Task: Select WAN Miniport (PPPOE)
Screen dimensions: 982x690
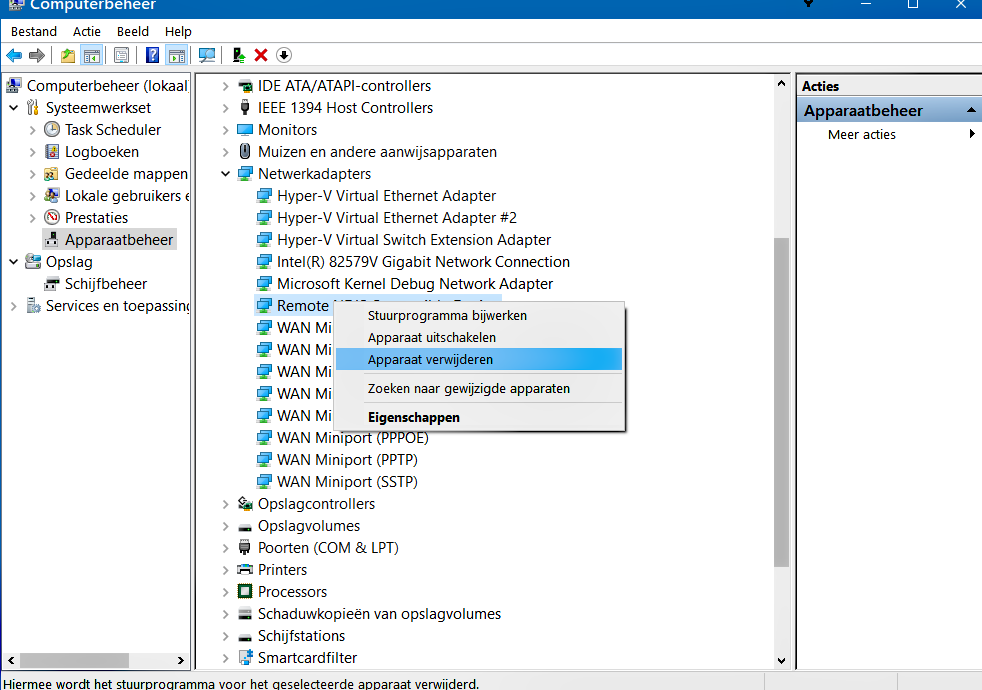Action: 353,438
